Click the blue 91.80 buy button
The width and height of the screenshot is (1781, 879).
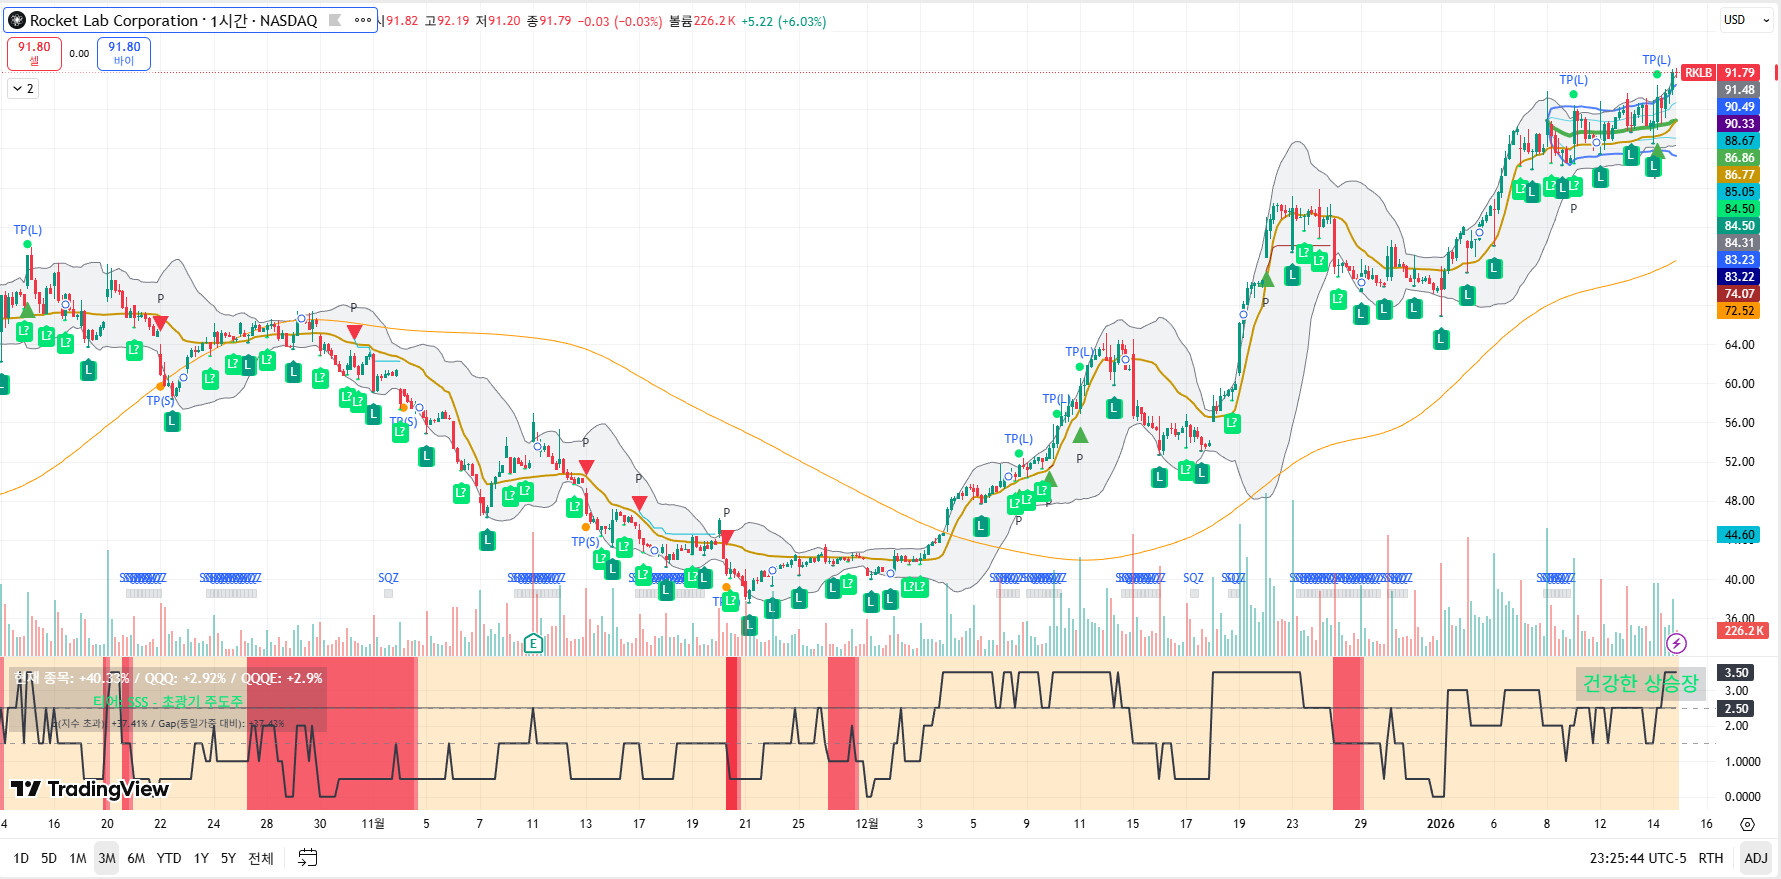click(x=124, y=53)
